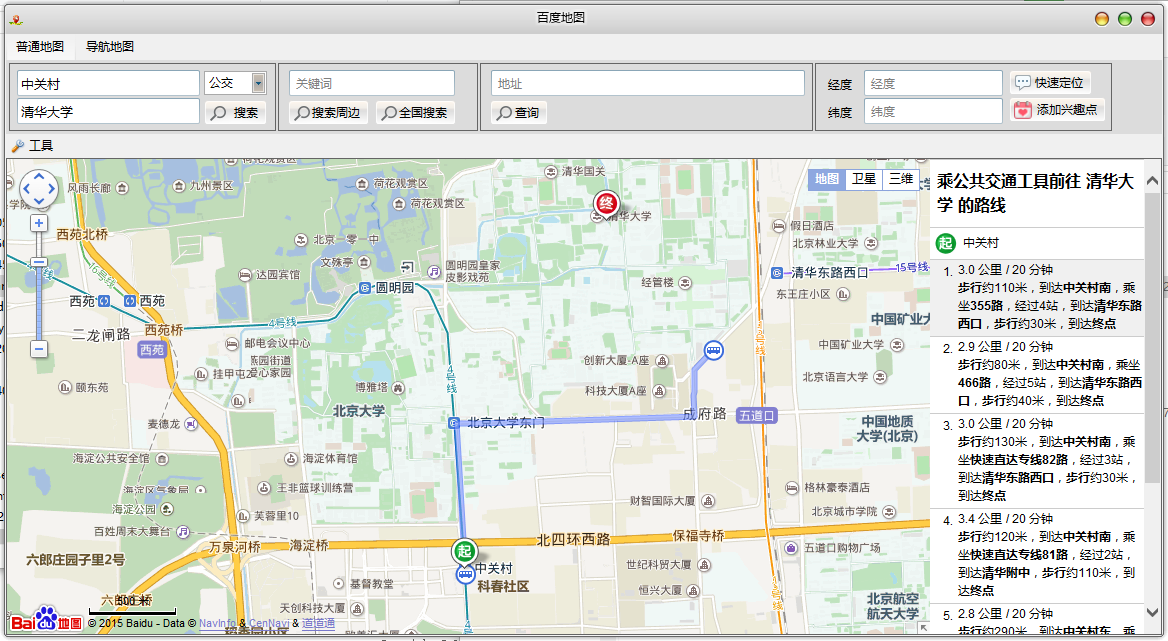Viewport: 1168px width, 641px height.
Task: Click the Baidu 地图 logo
Action: pyautogui.click(x=46, y=619)
